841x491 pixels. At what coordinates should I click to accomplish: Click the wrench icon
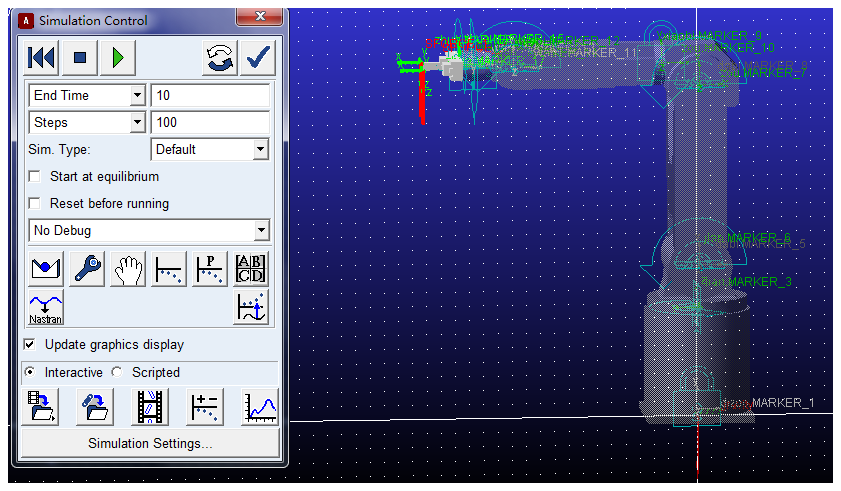87,269
